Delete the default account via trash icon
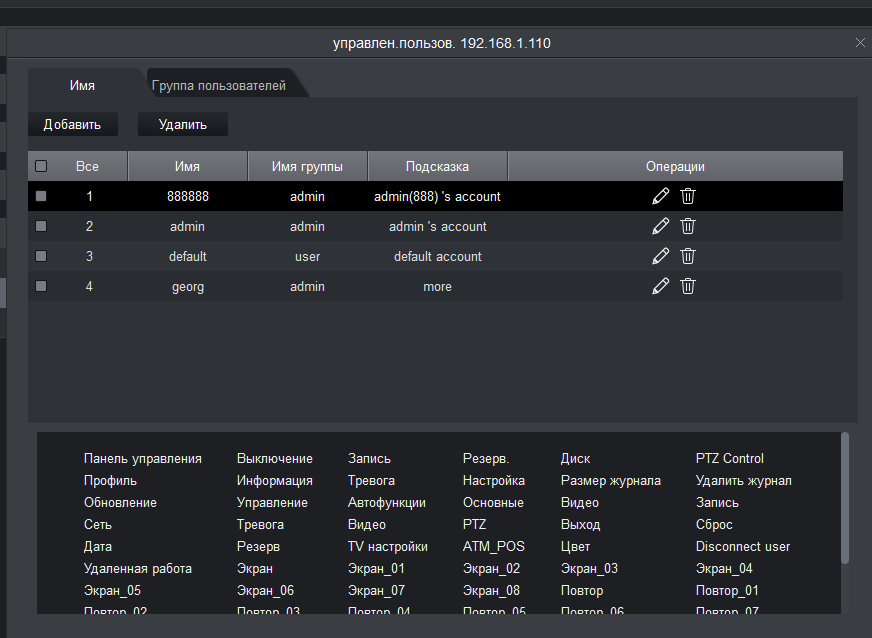Screen dimensions: 872x638 (x=688, y=256)
